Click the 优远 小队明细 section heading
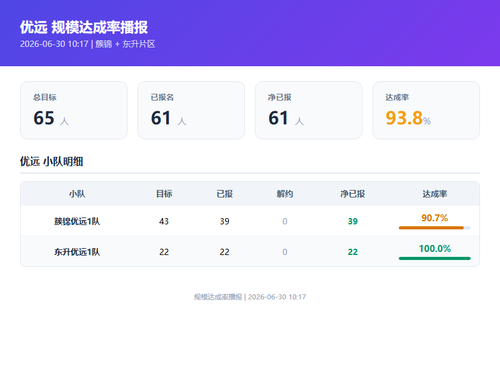Screen dimensions: 500x375 (51, 162)
